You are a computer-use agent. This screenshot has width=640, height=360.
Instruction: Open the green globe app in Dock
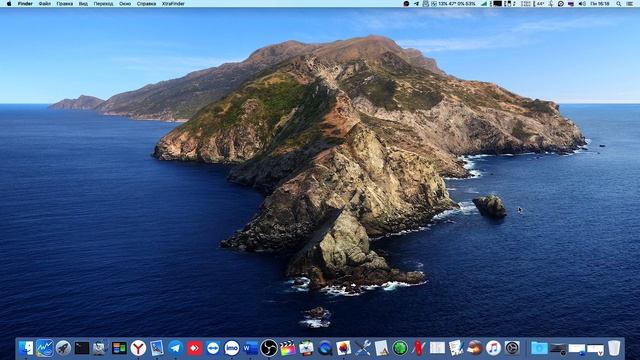click(400, 348)
